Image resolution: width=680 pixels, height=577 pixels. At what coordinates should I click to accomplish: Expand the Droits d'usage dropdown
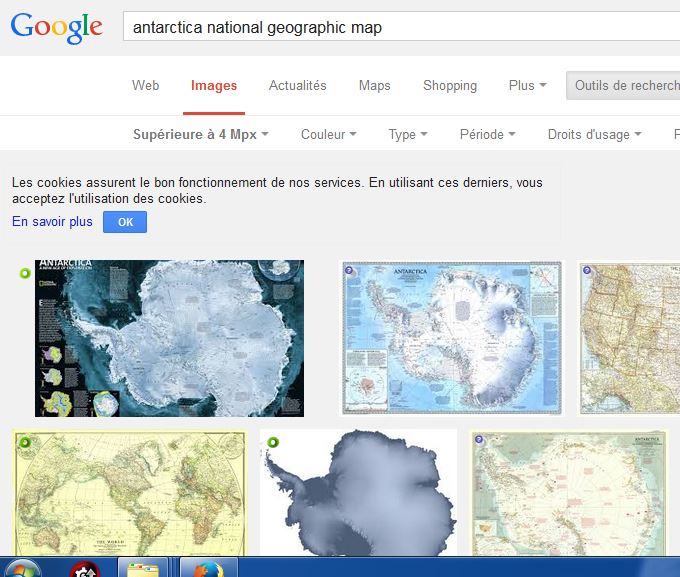(x=595, y=134)
